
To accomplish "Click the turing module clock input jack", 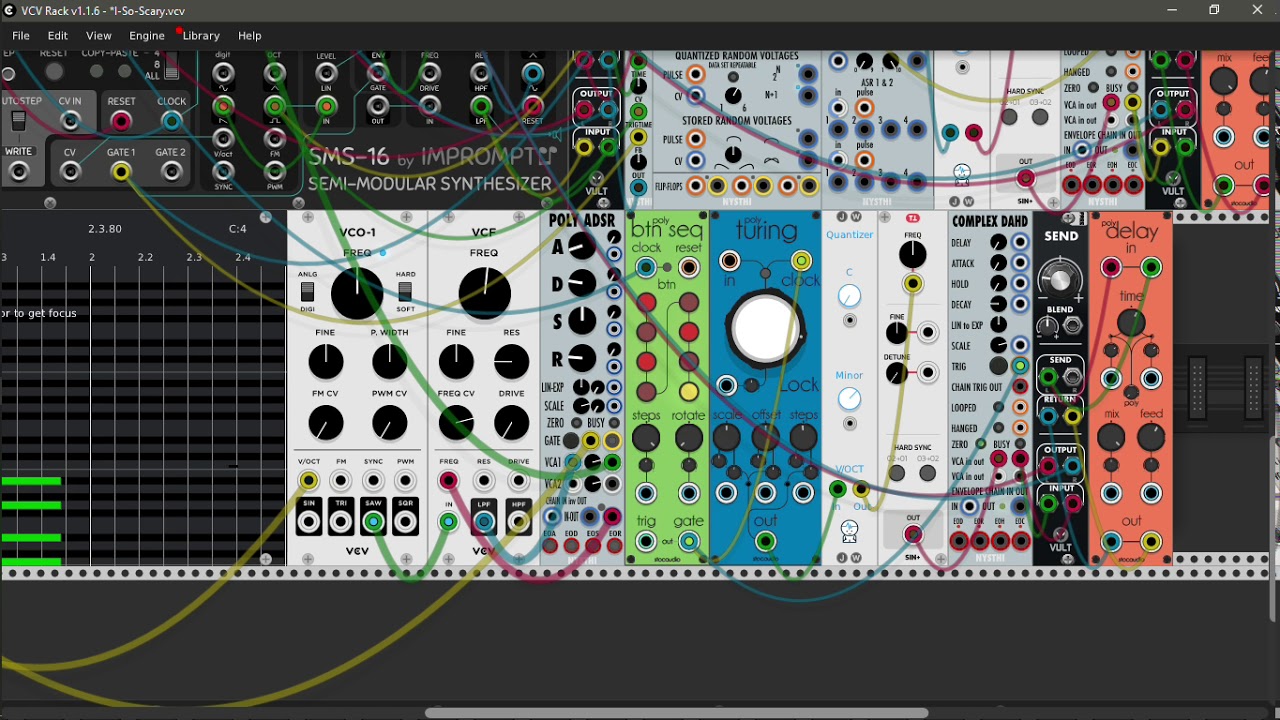I will pyautogui.click(x=801, y=261).
